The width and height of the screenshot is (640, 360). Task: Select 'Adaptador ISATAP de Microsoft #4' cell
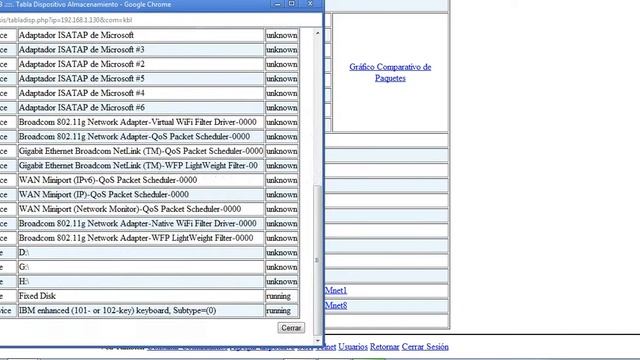(x=141, y=93)
